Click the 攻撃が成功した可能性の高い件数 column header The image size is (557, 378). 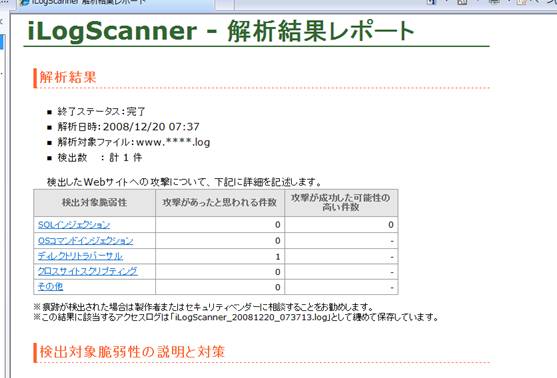tap(341, 202)
